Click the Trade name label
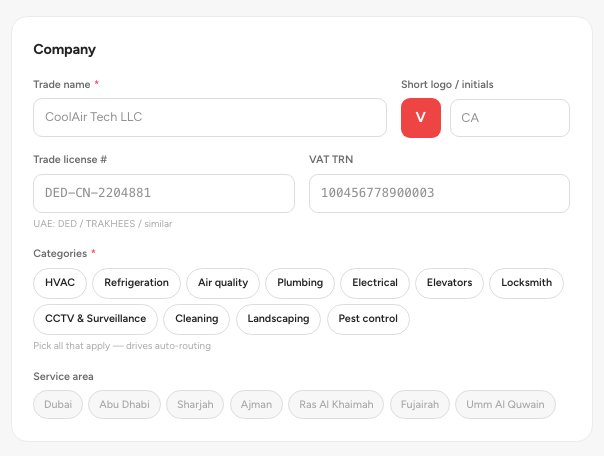 pyautogui.click(x=62, y=84)
